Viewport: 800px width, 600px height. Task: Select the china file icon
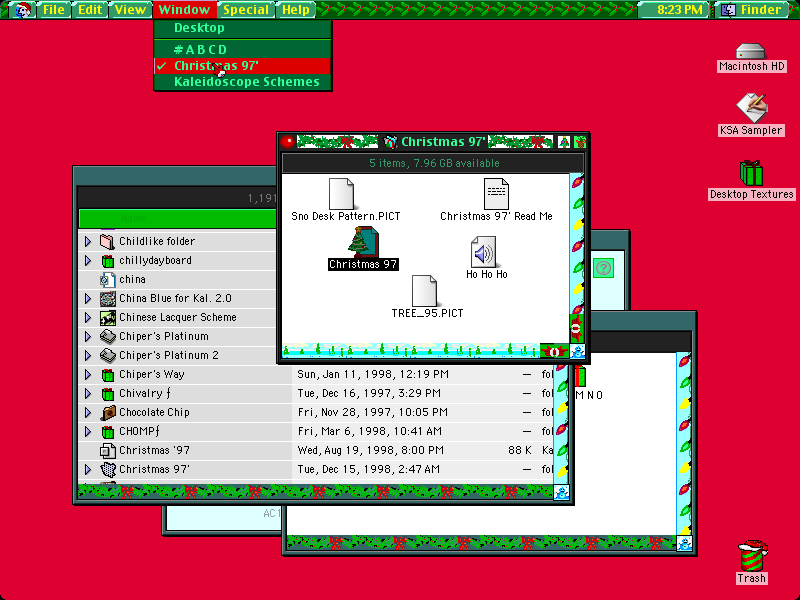tap(107, 280)
